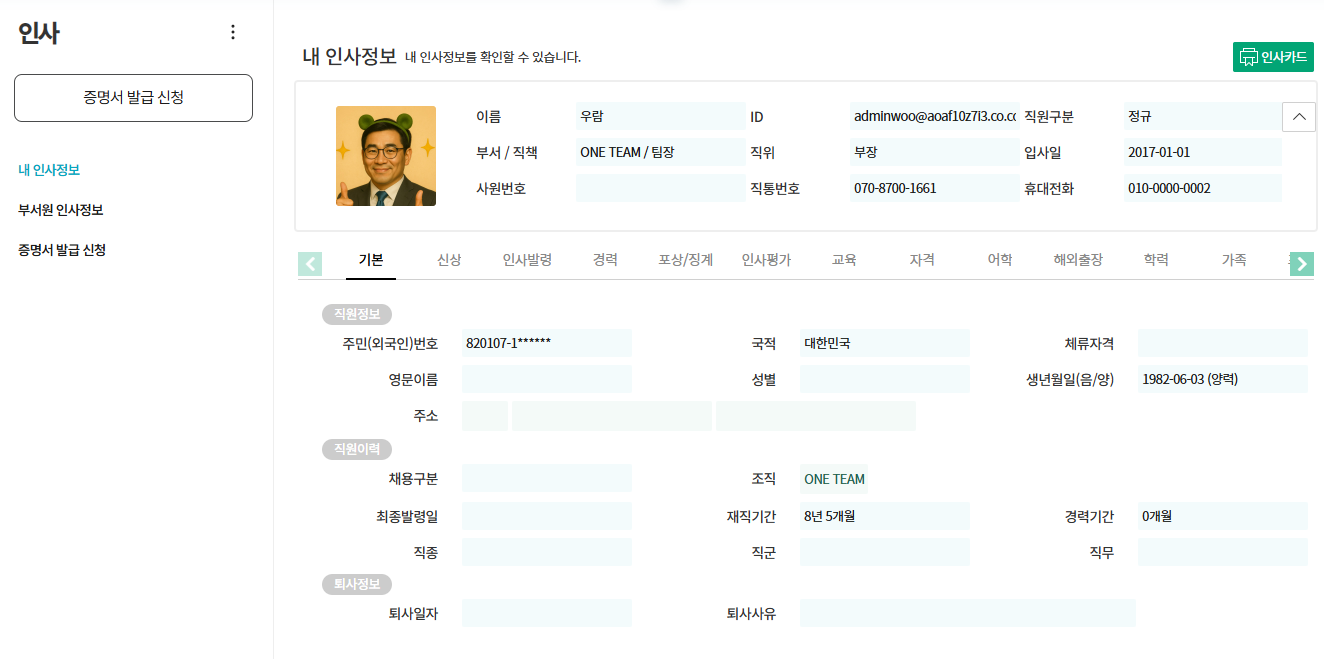Open the ONE TEAM organization link
Screen dimensions: 1324x659
[x=833, y=479]
